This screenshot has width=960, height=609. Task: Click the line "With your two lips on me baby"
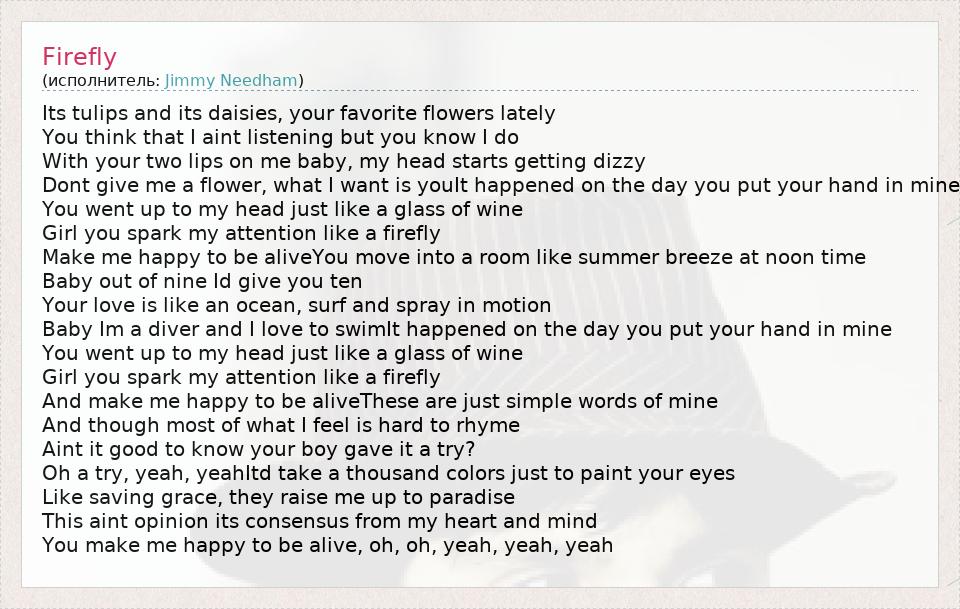pyautogui.click(x=343, y=161)
